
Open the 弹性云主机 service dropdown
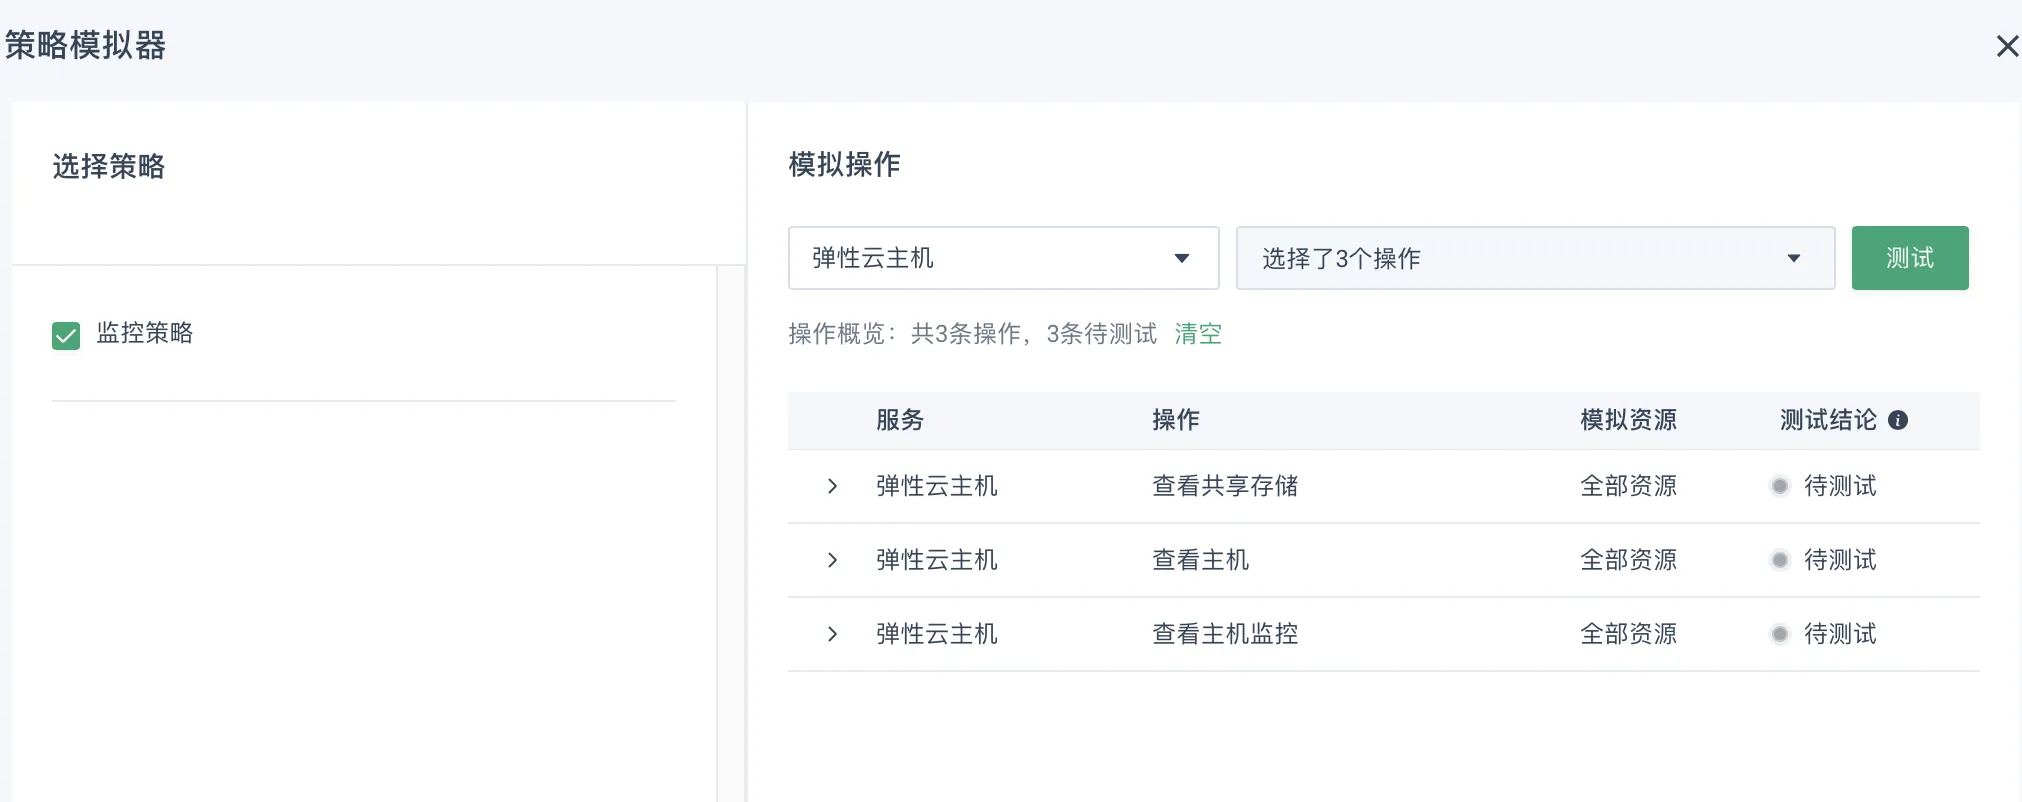click(1003, 258)
